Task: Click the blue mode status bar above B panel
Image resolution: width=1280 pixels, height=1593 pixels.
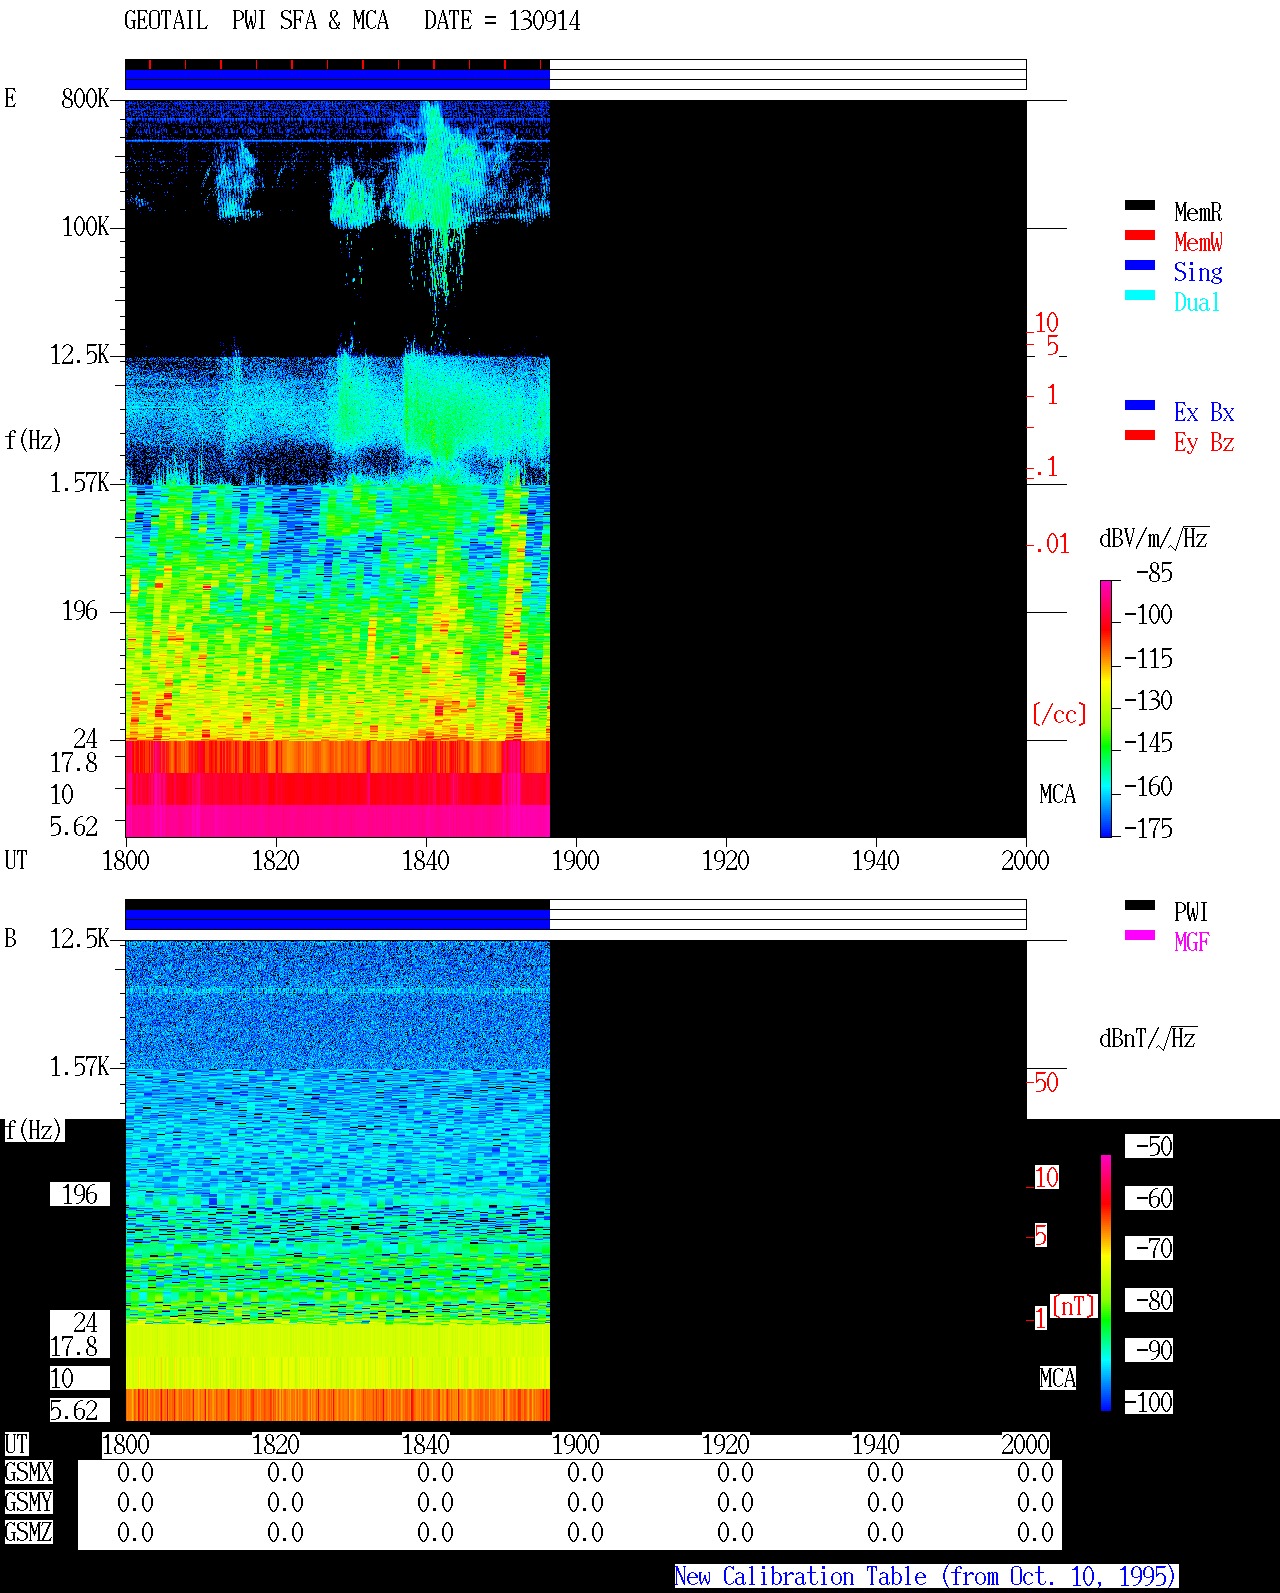Action: [x=337, y=919]
